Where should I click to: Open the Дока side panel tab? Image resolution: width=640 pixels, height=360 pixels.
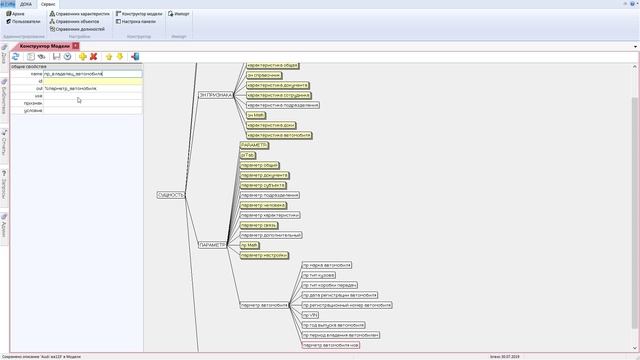(x=4, y=54)
